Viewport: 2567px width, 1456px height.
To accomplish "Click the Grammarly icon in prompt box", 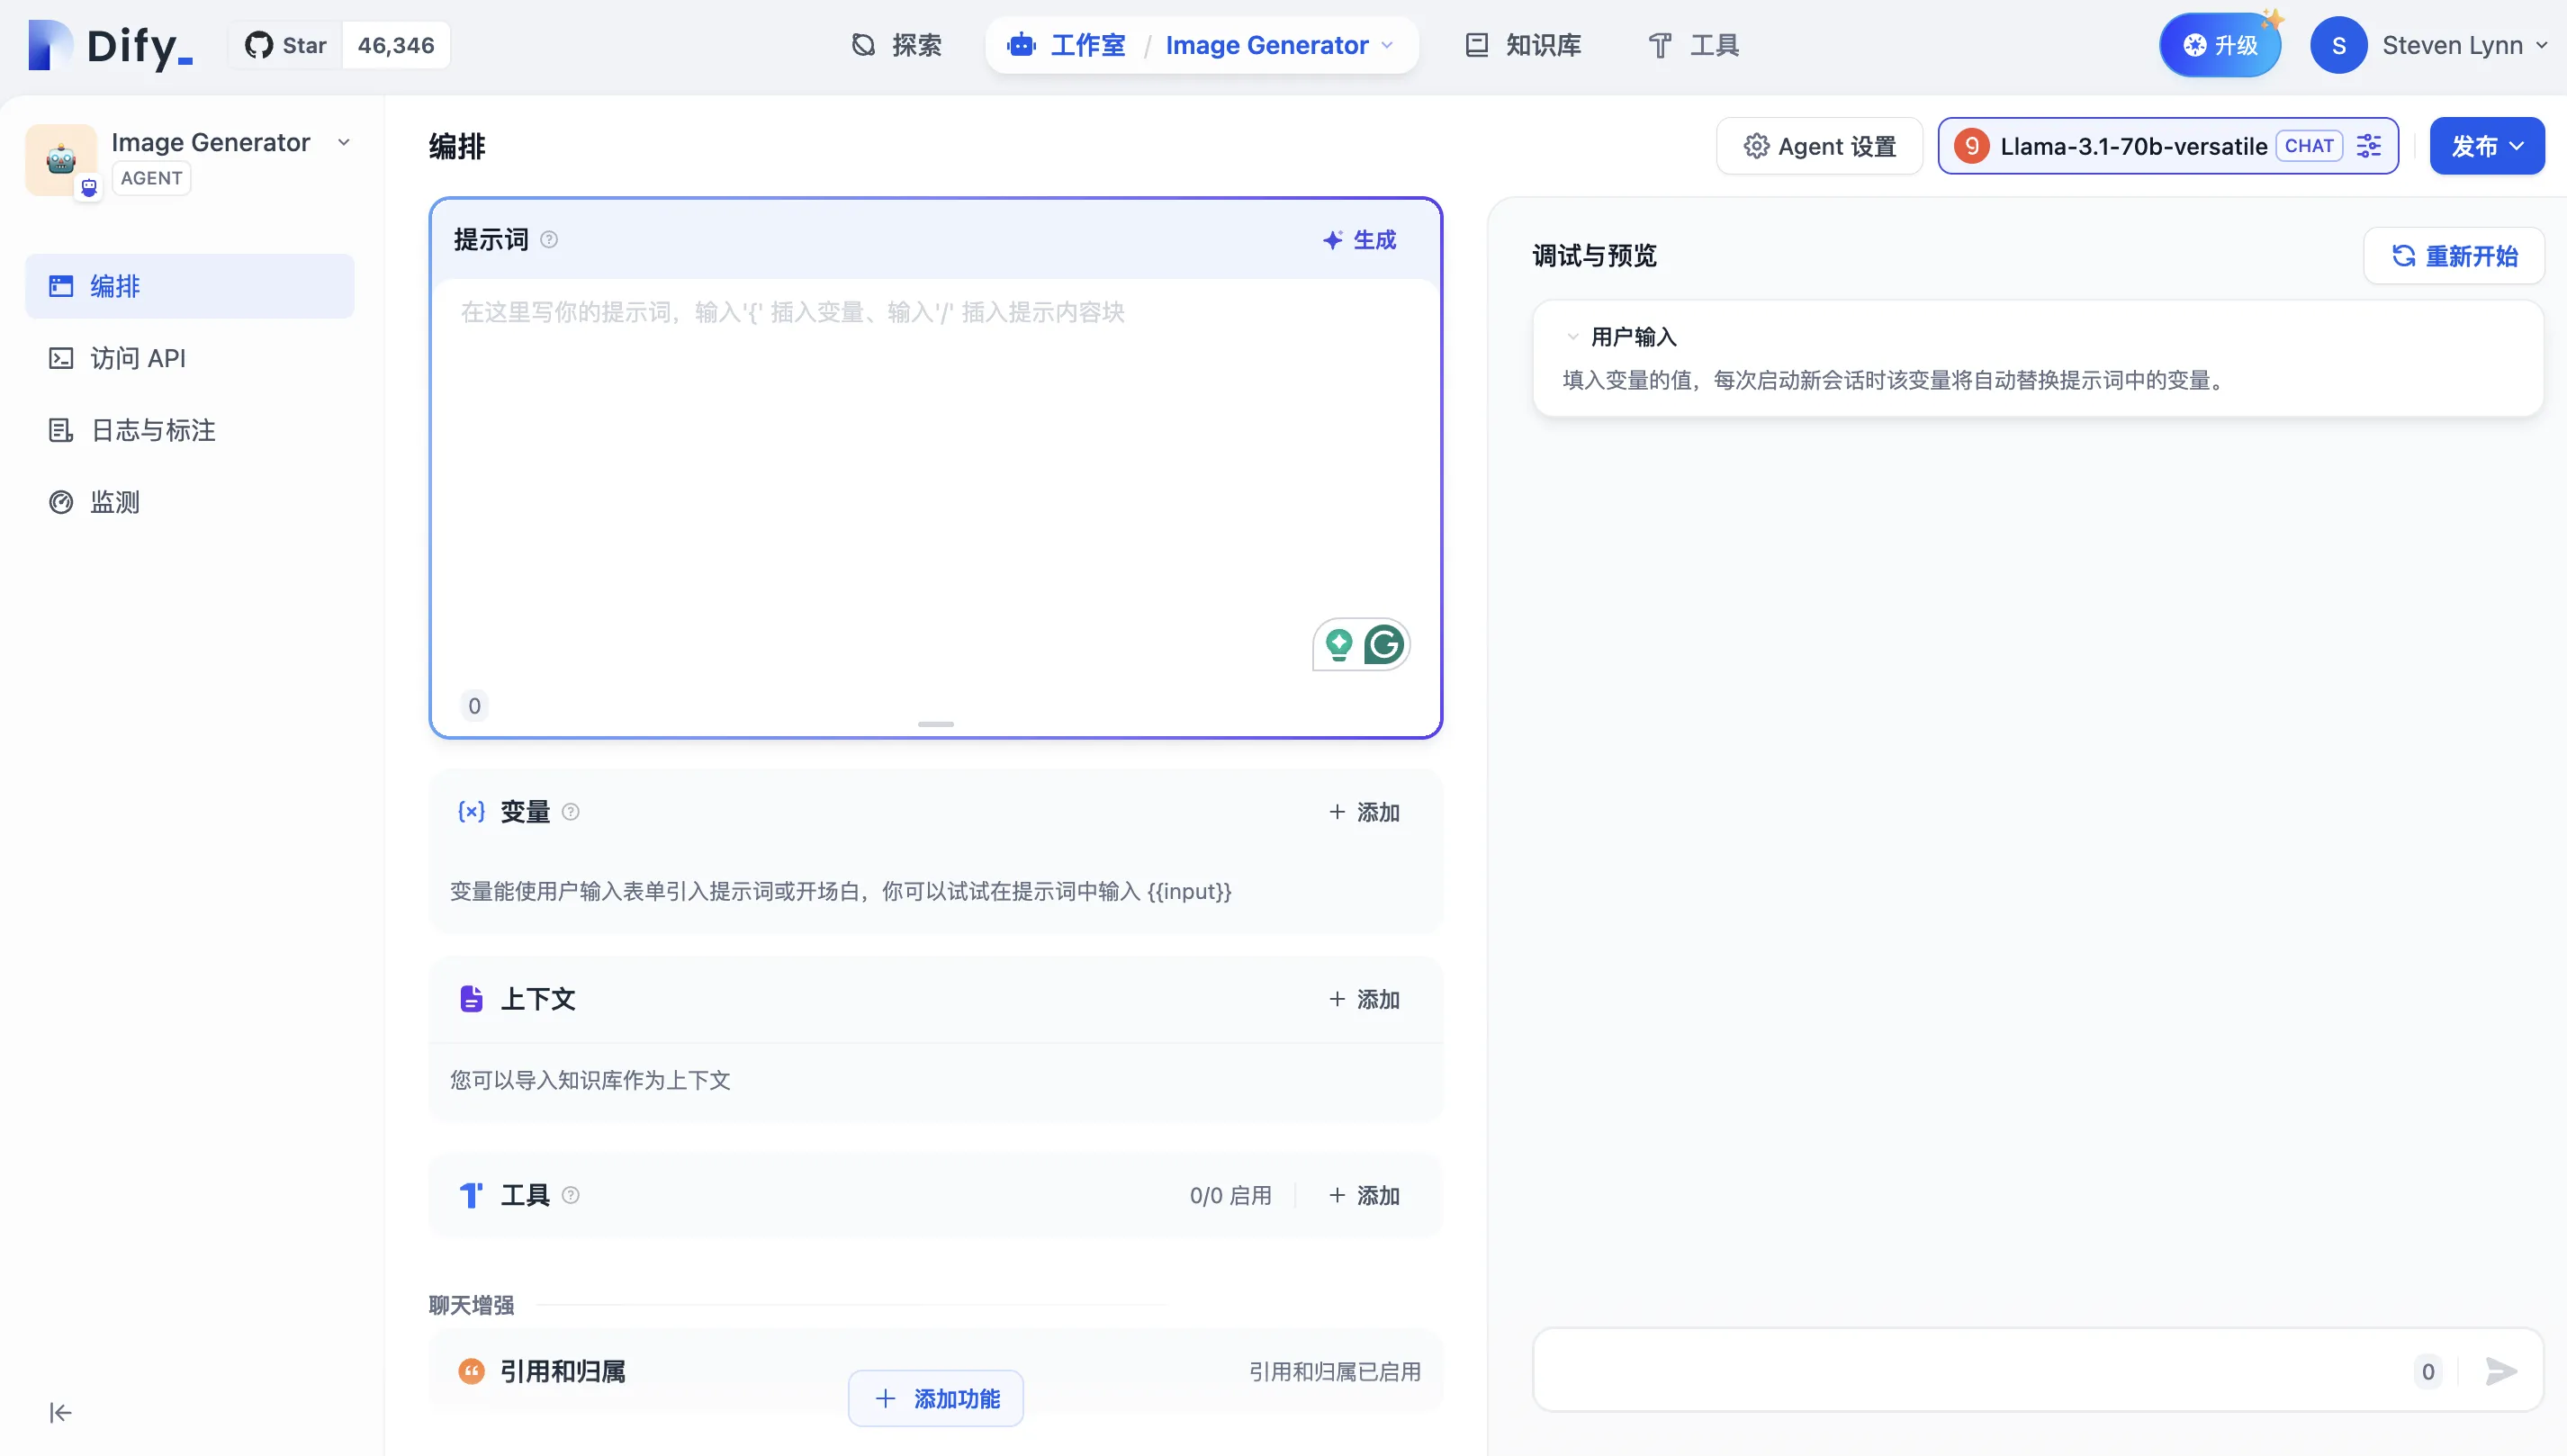I will [1384, 645].
